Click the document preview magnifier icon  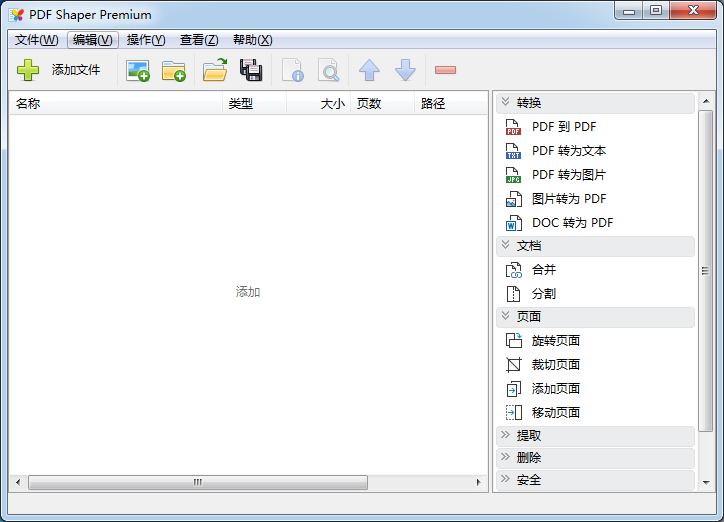pyautogui.click(x=329, y=70)
